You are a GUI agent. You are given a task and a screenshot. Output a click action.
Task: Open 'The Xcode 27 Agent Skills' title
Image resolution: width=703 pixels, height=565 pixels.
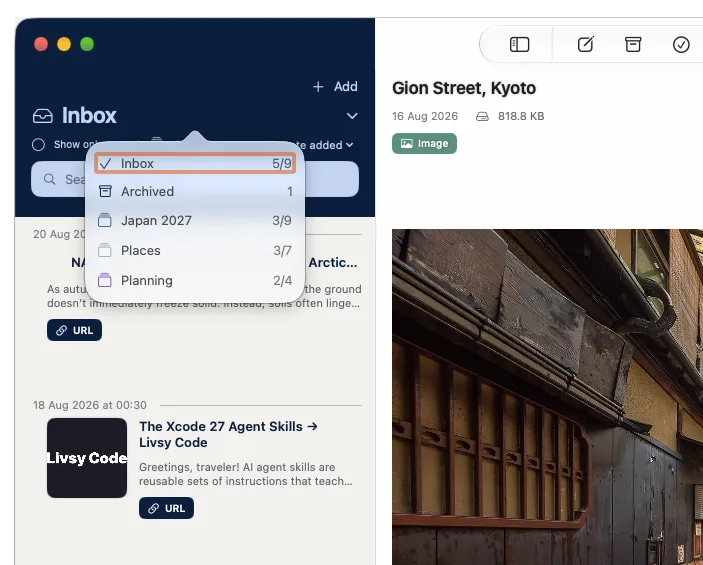(x=228, y=434)
